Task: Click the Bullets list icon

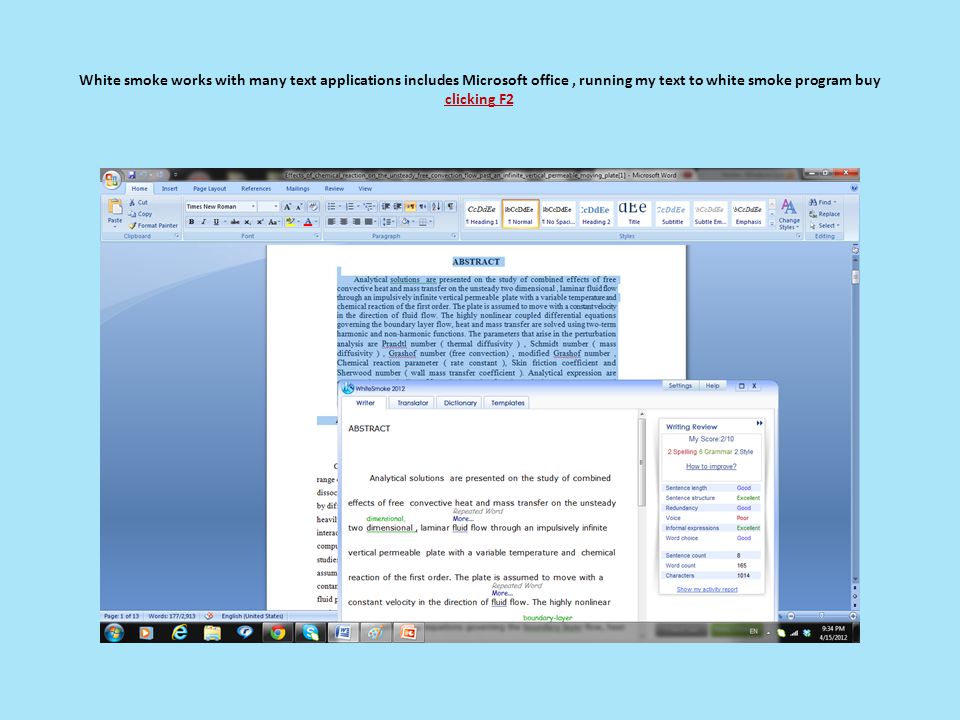Action: coord(331,207)
